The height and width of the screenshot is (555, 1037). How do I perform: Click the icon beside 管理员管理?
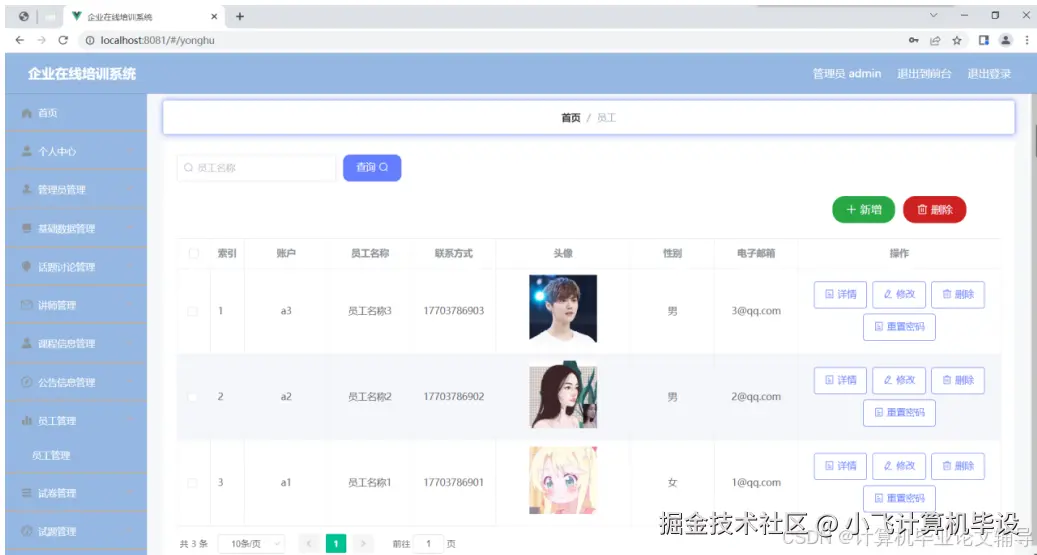click(x=26, y=190)
